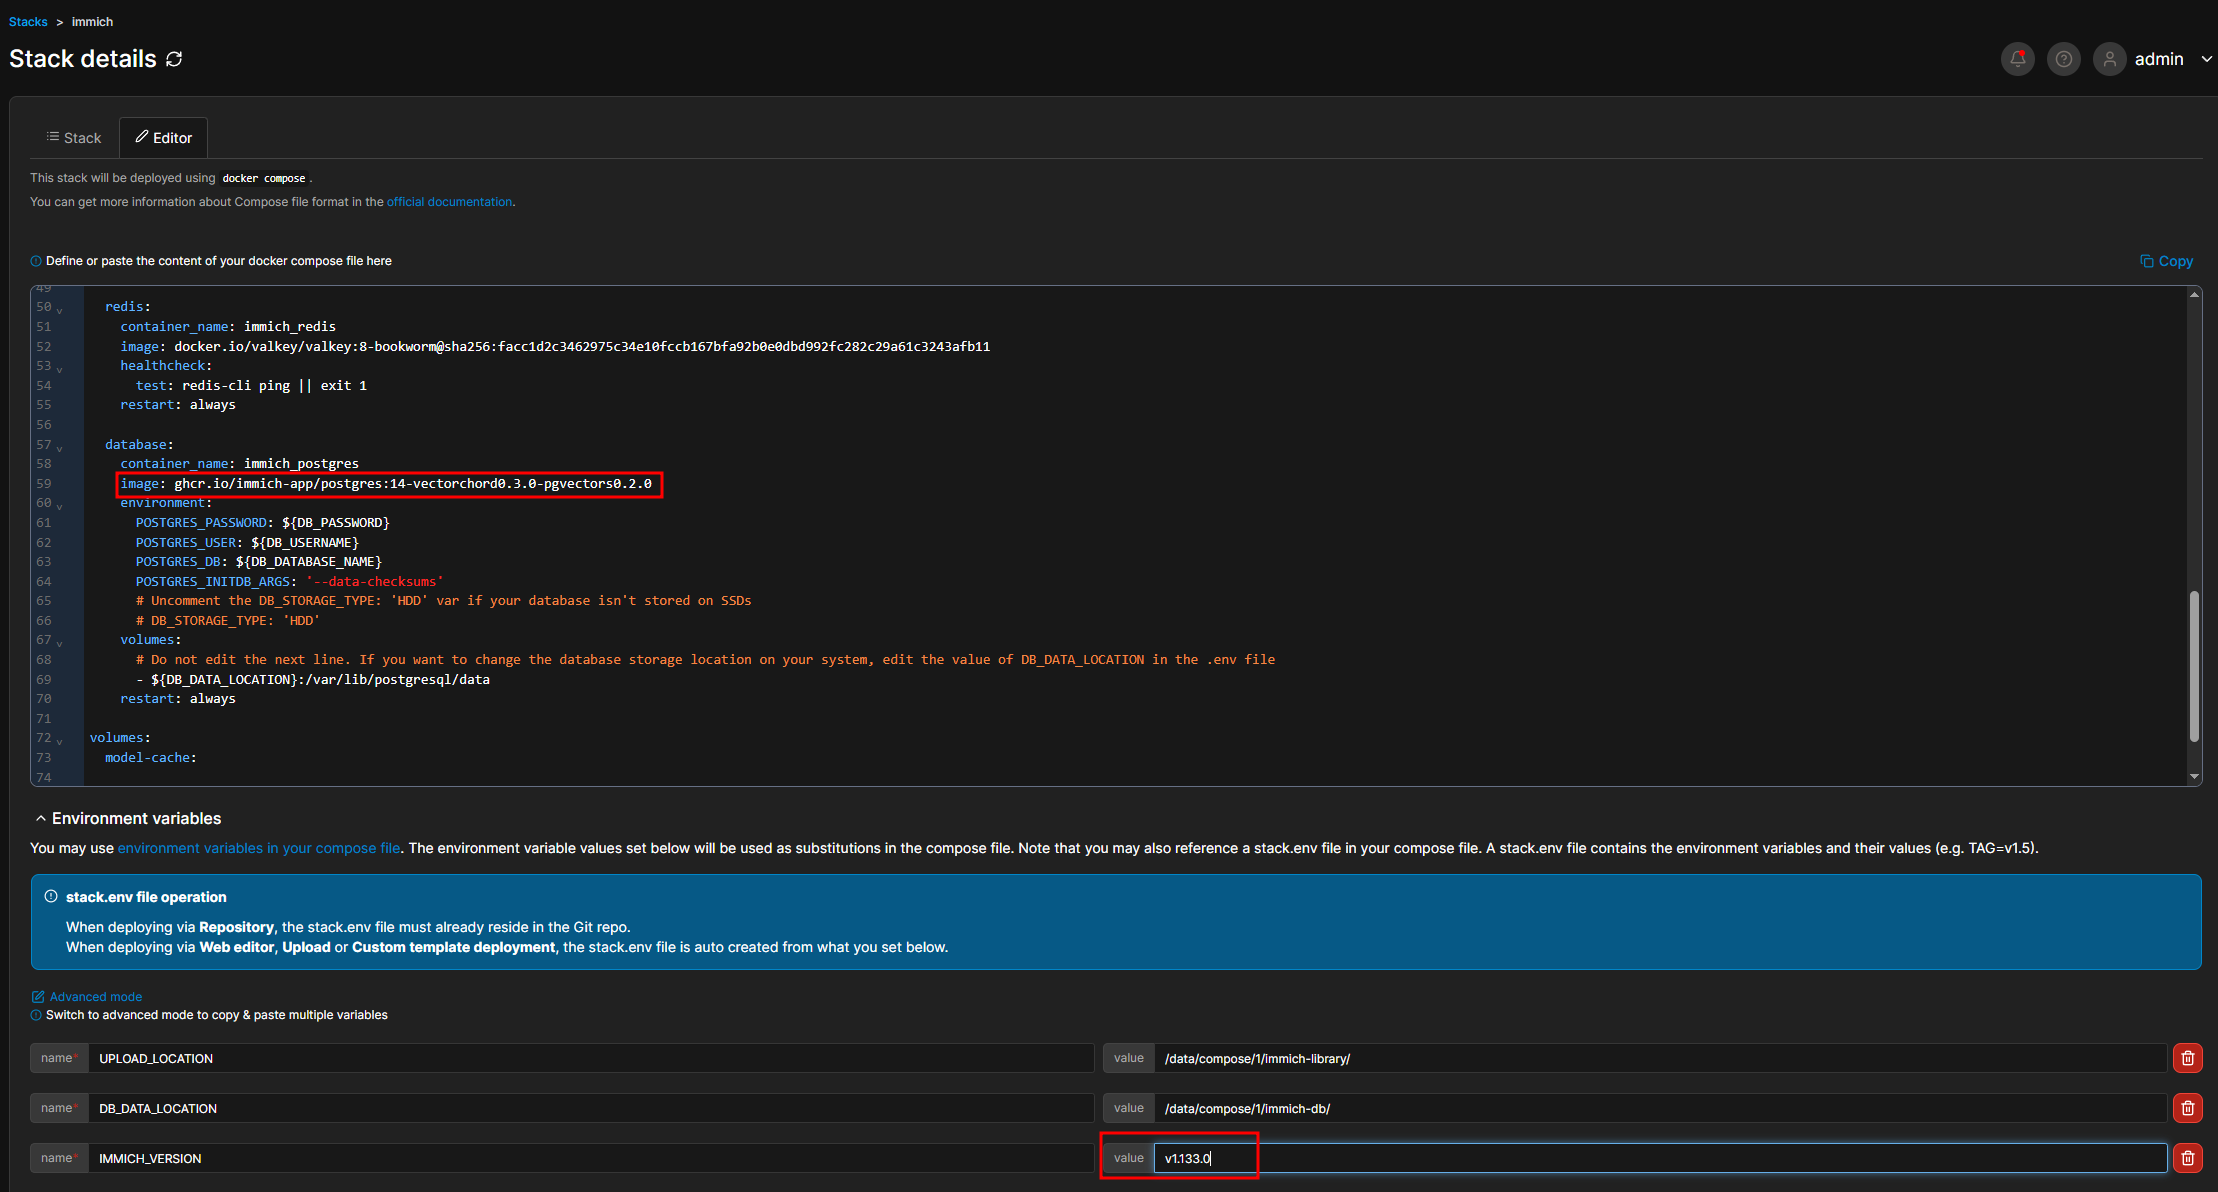
Task: Fold the top-level volumes block at line 72
Action: (x=60, y=741)
